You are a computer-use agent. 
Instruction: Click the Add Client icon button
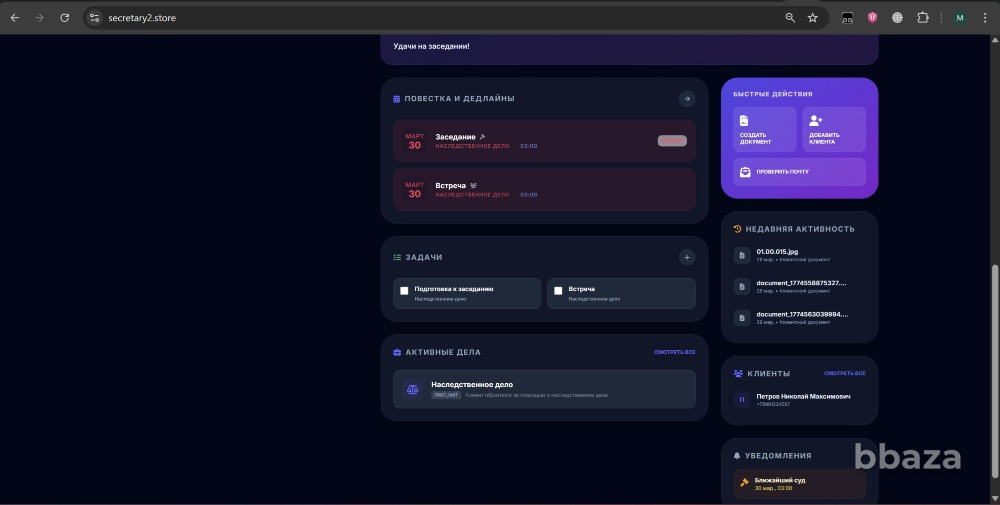pyautogui.click(x=833, y=129)
